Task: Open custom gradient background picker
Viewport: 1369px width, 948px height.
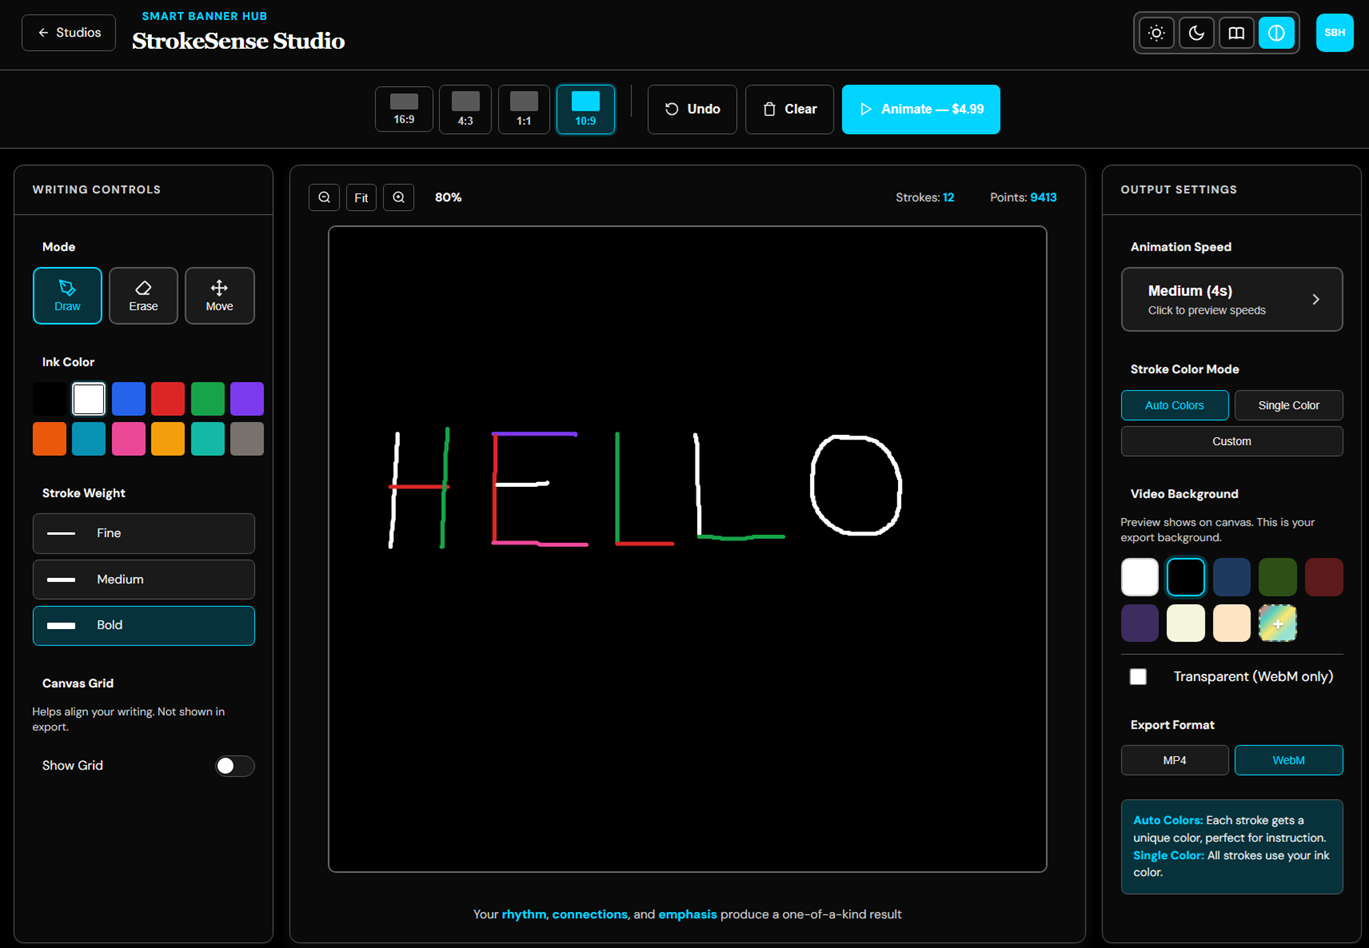Action: (1277, 623)
